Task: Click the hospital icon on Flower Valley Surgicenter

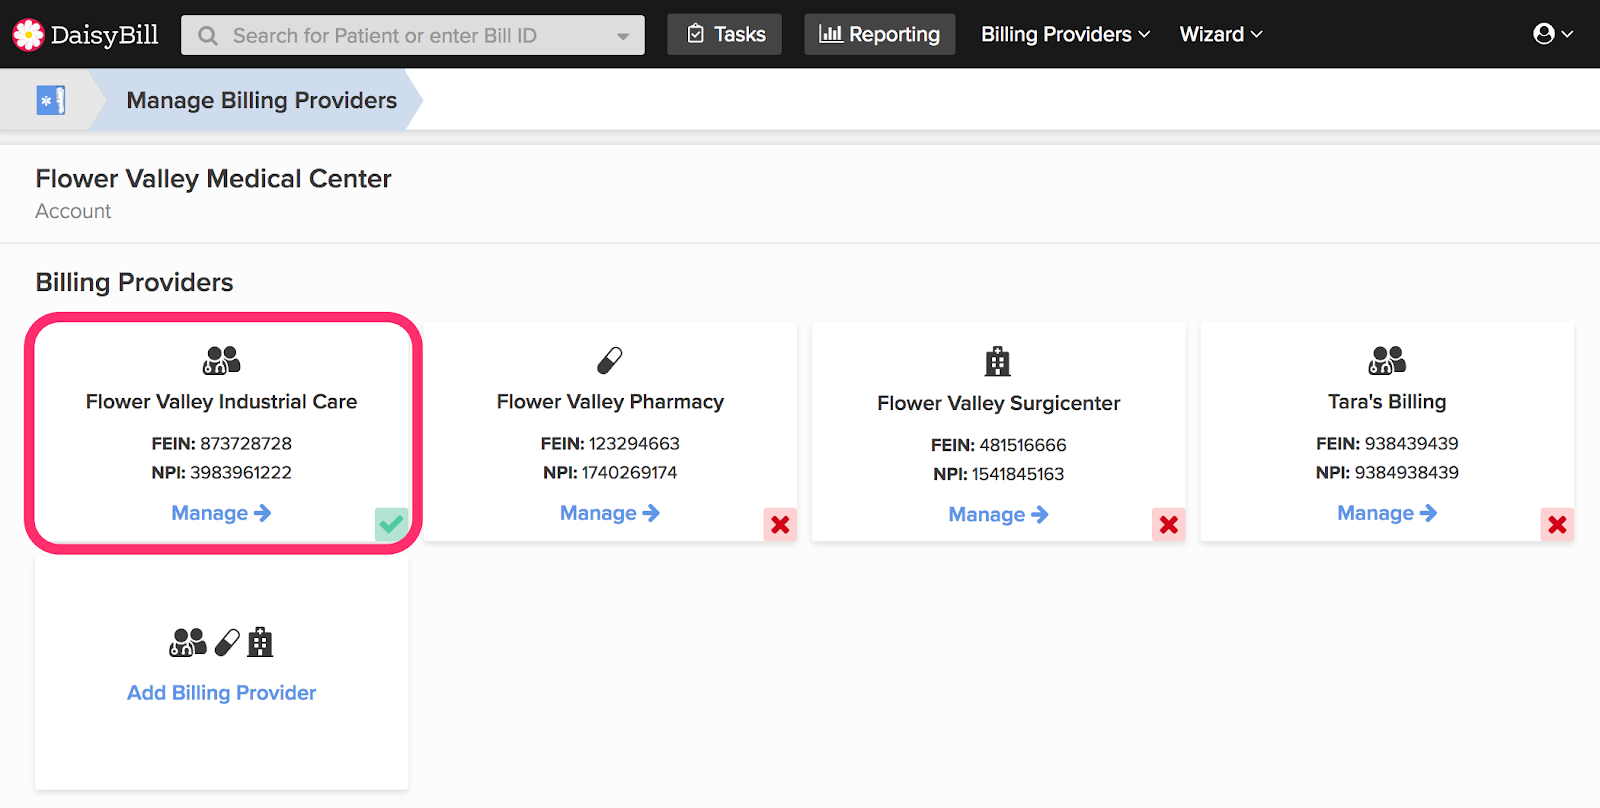Action: coord(998,361)
